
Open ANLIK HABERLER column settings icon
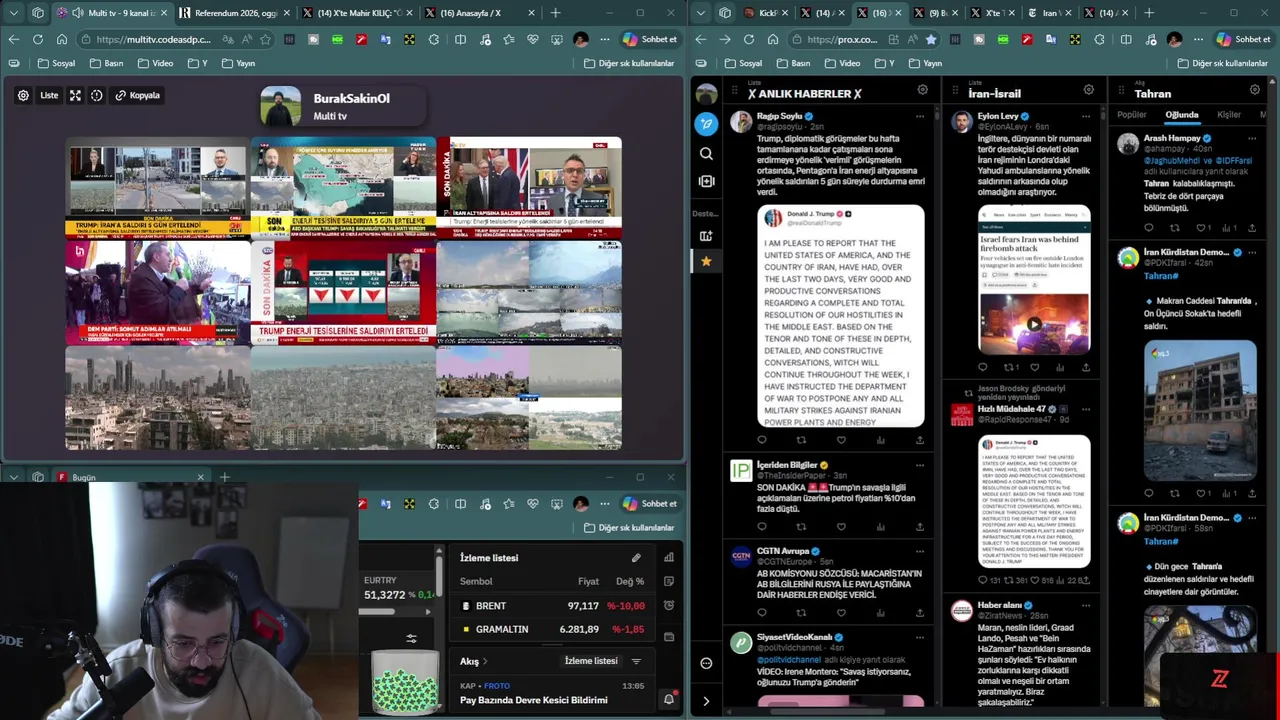[x=922, y=90]
